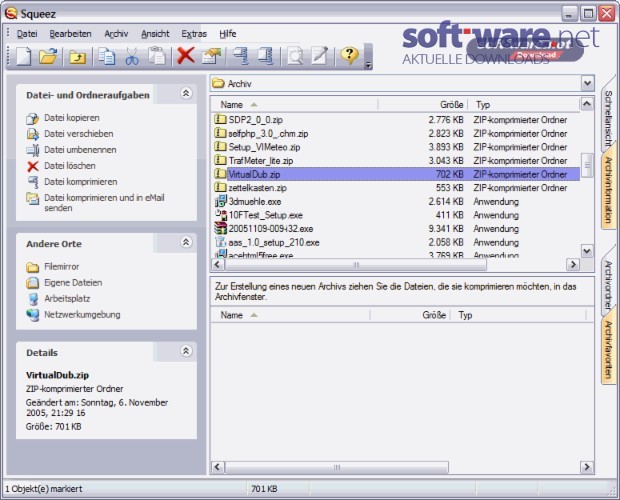Open the Ansicht menu
The height and width of the screenshot is (500, 620).
pos(155,34)
